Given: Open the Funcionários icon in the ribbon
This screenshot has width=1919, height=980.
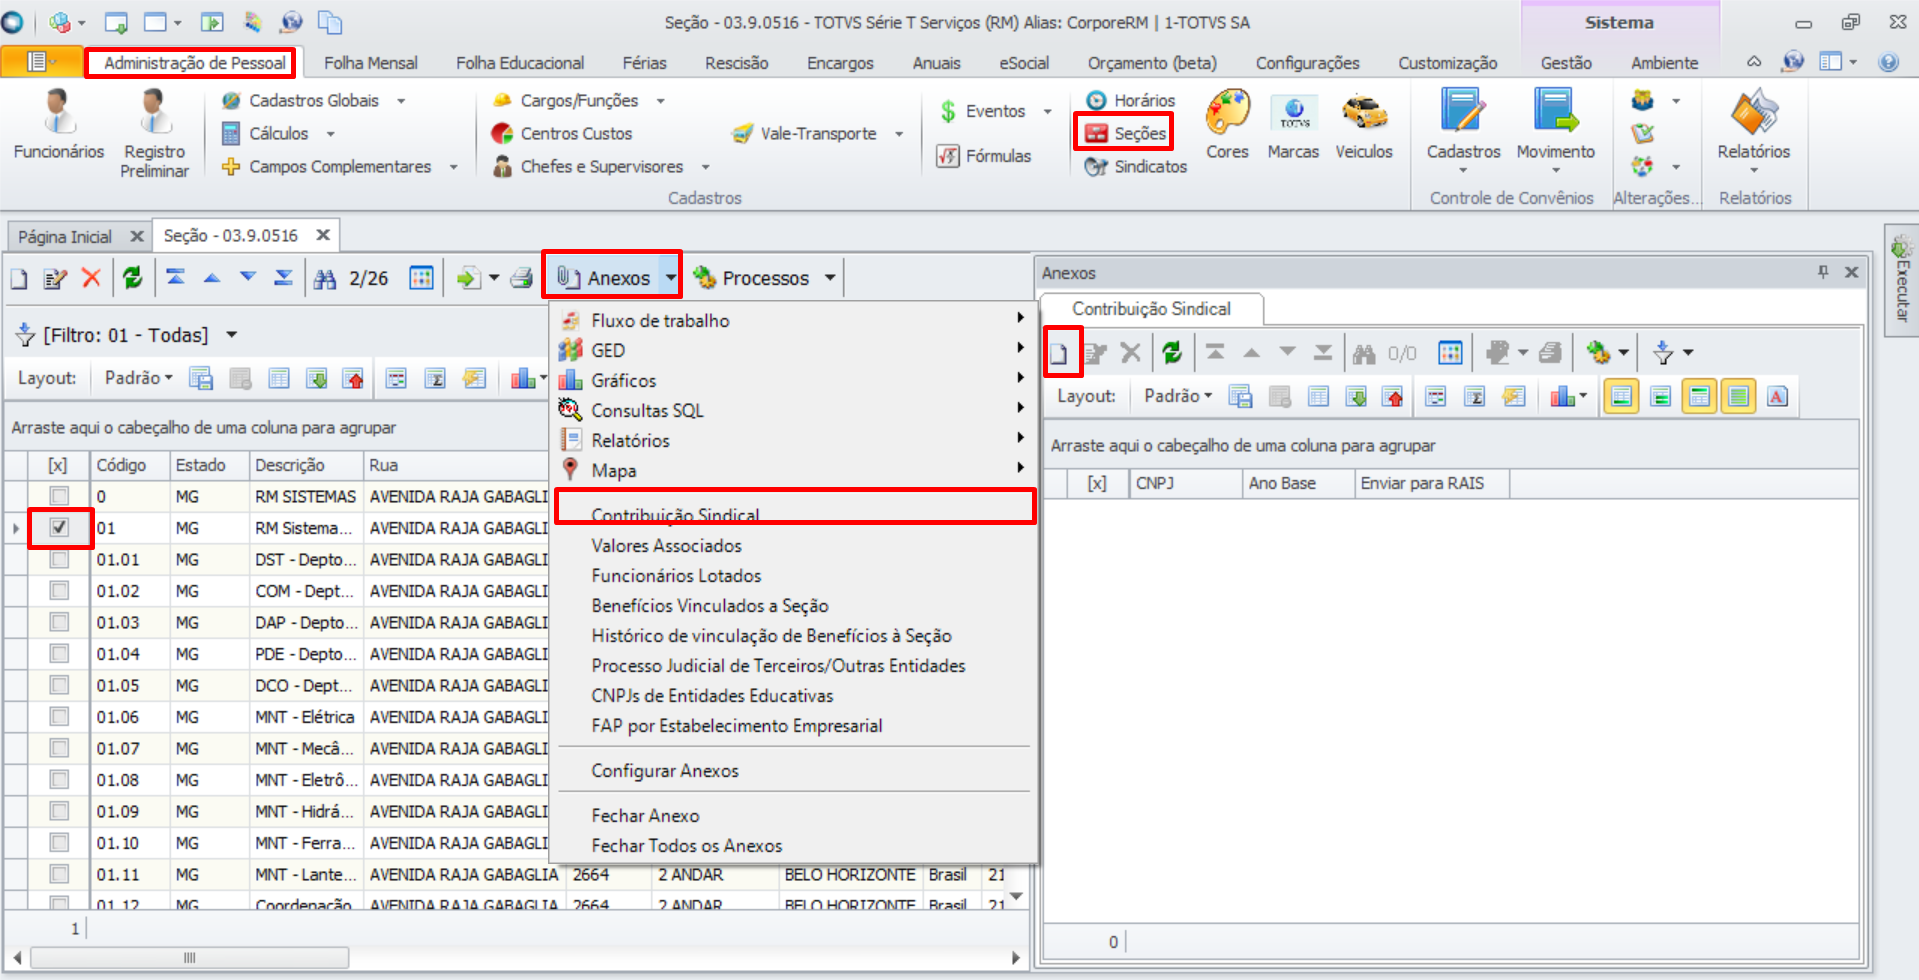Looking at the screenshot, I should (59, 124).
